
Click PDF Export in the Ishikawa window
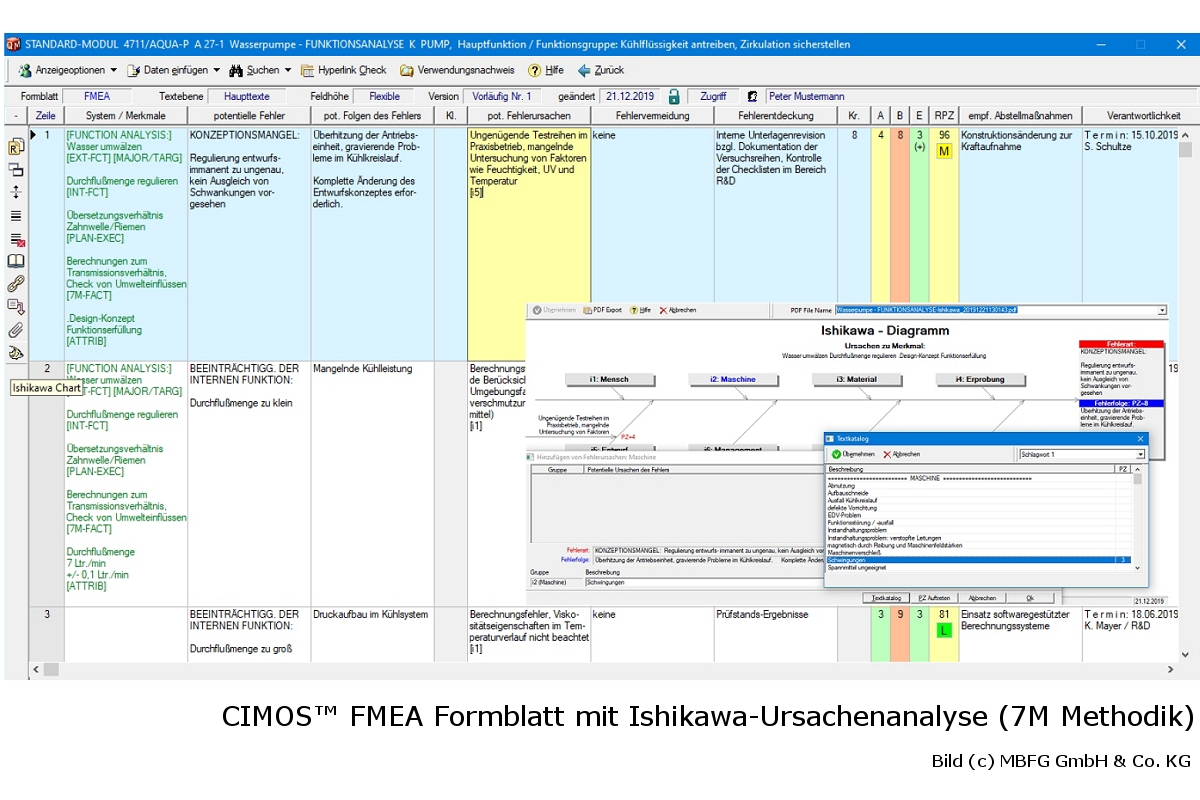[602, 310]
